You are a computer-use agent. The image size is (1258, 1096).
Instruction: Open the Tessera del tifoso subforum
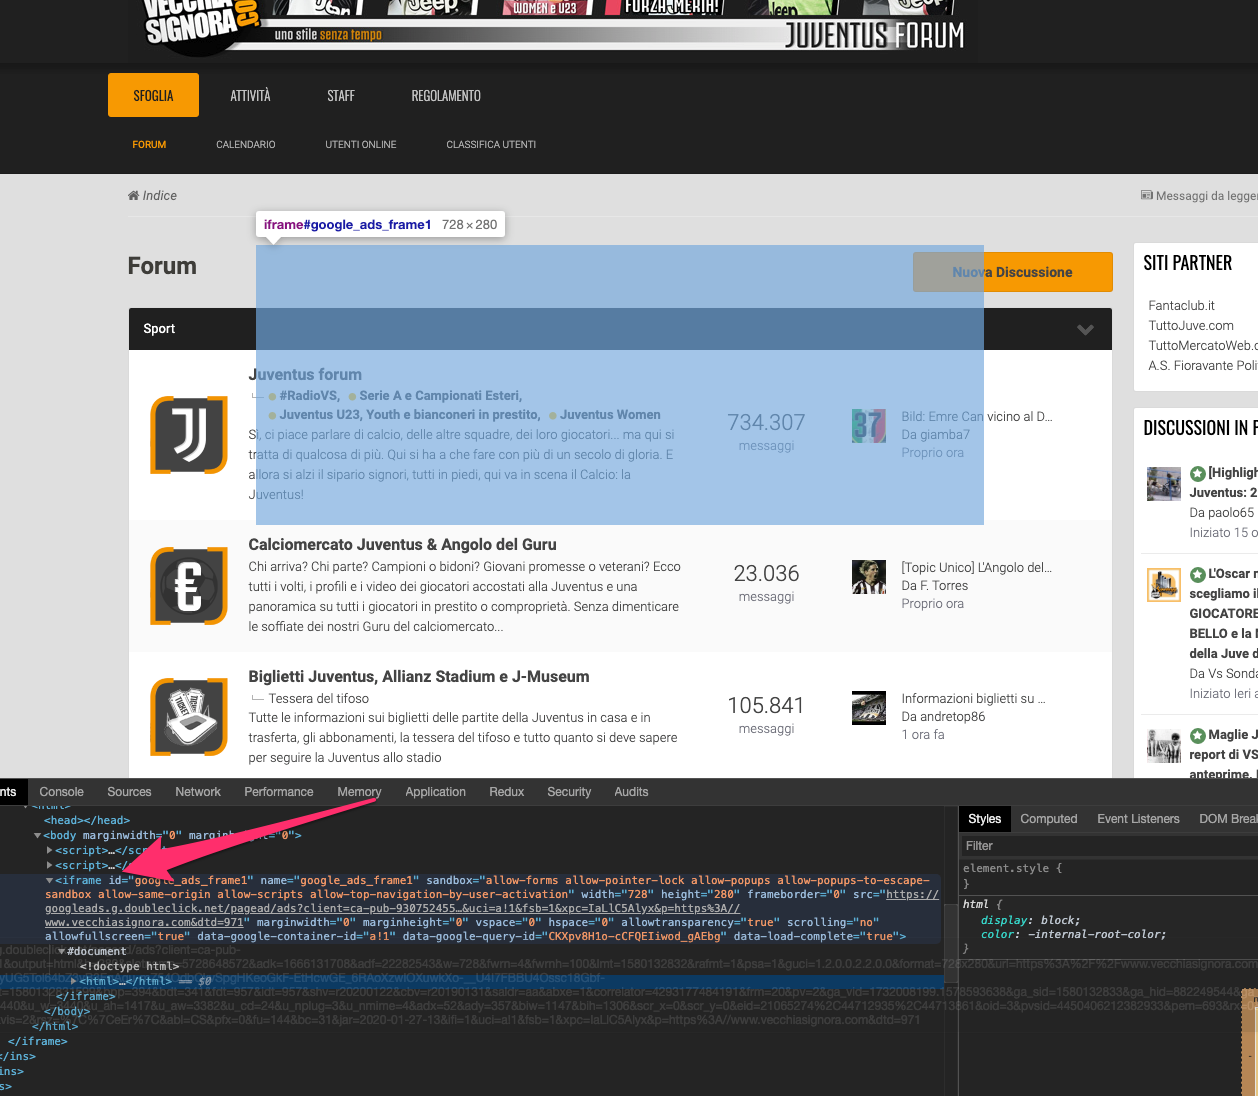pyautogui.click(x=319, y=699)
